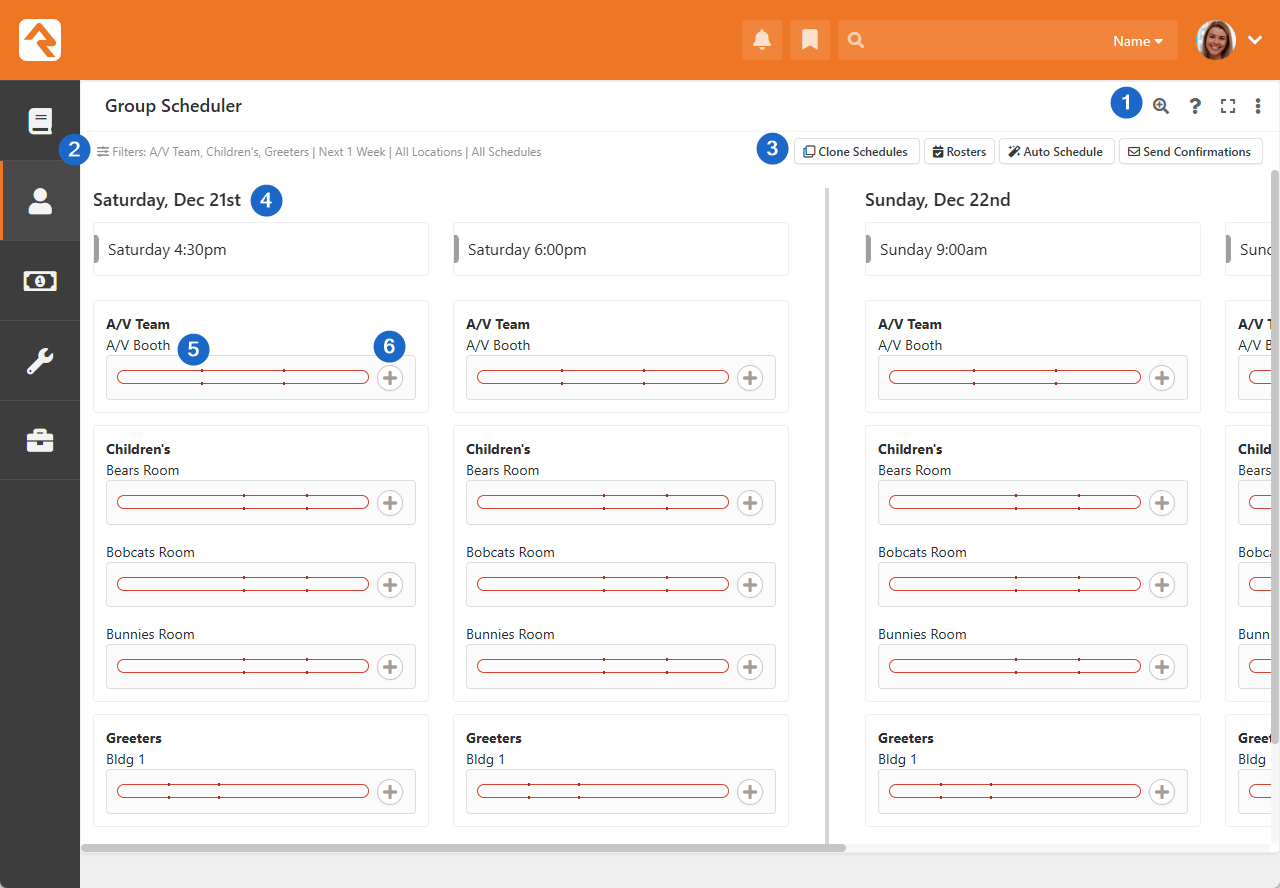Add person to Saturday 6:00pm Bobcats Room
The image size is (1280, 888).
[750, 584]
